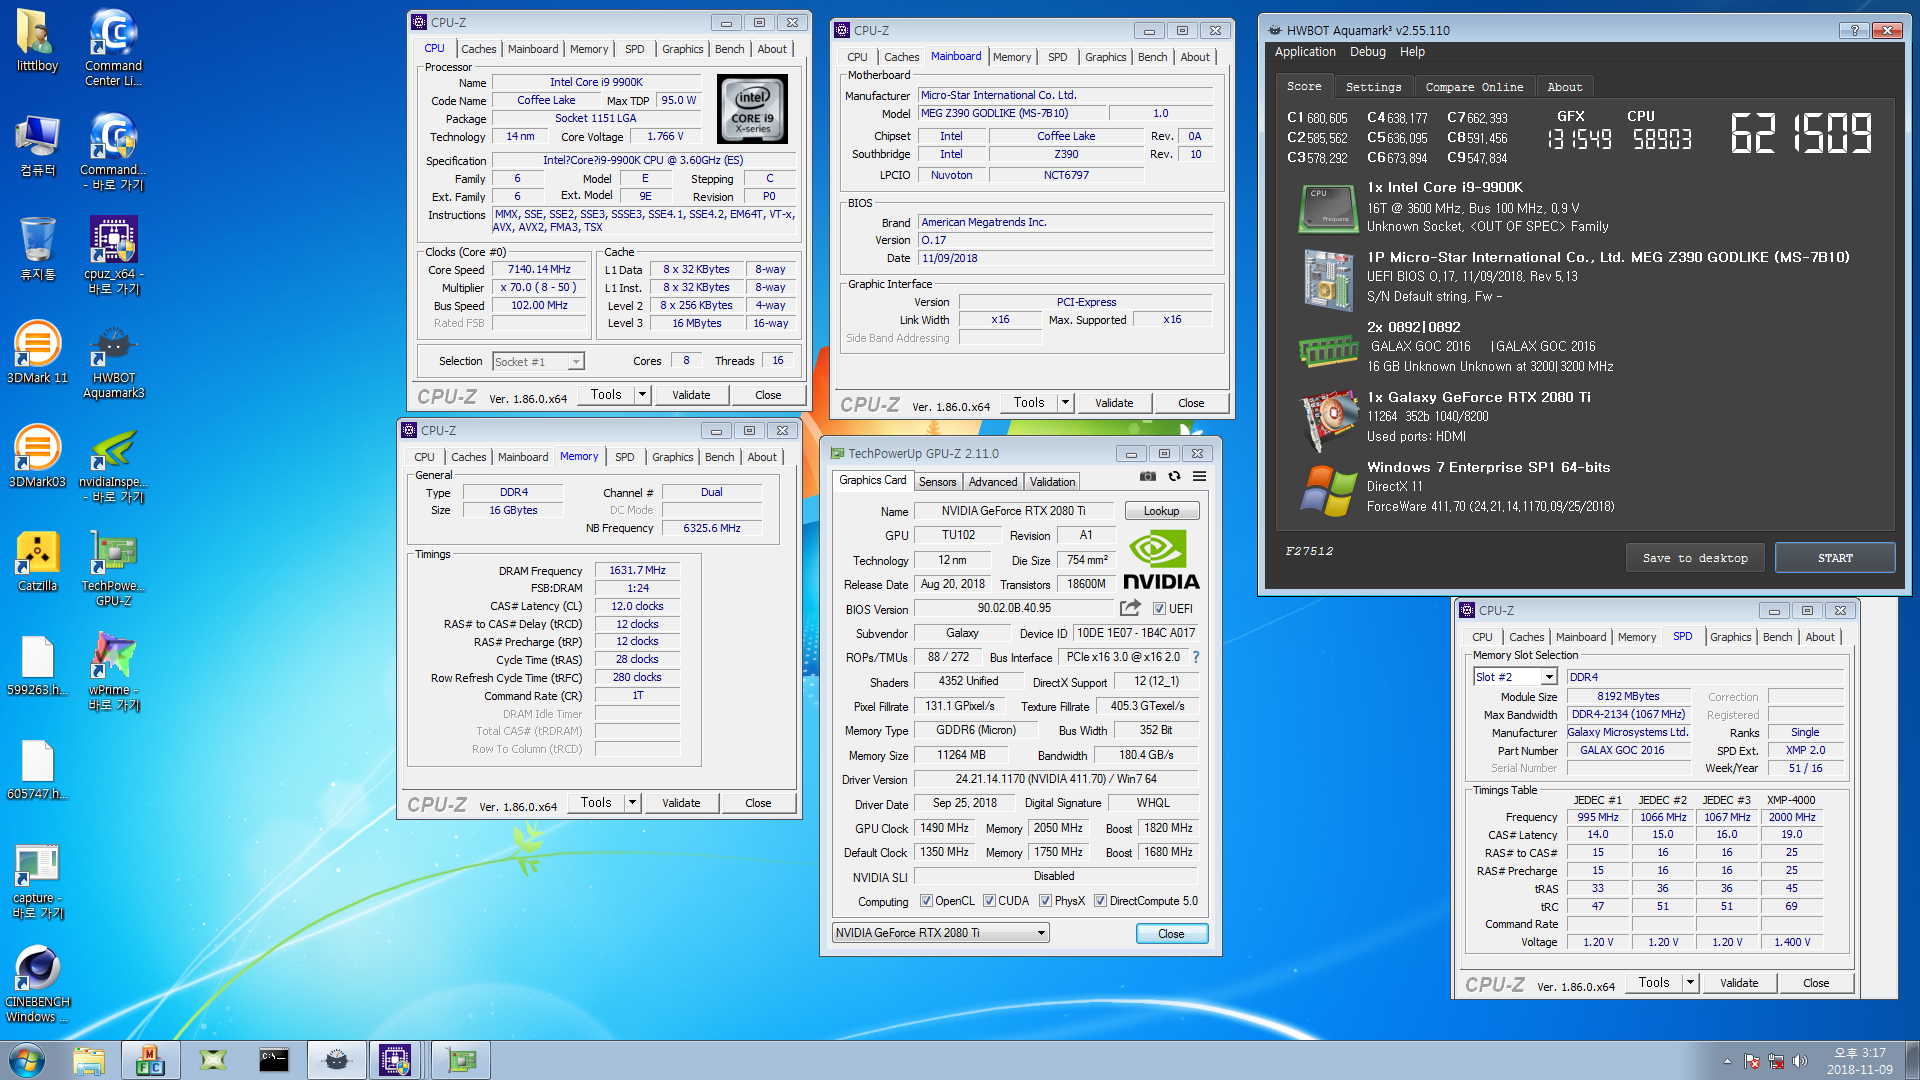Open the Debug menu in Aquamark

pos(1367,52)
